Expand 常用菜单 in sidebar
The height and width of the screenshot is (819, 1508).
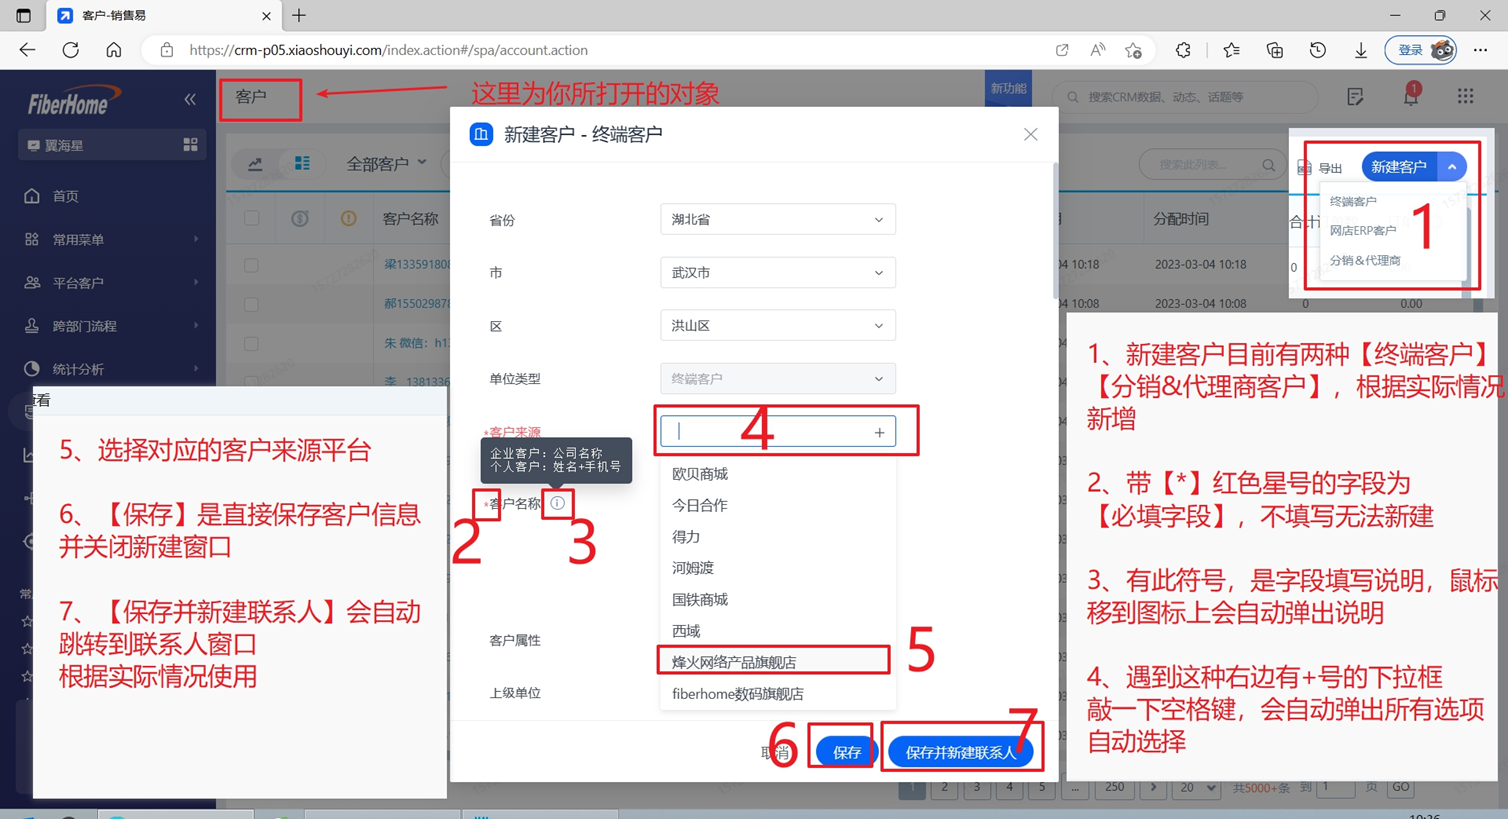[110, 239]
